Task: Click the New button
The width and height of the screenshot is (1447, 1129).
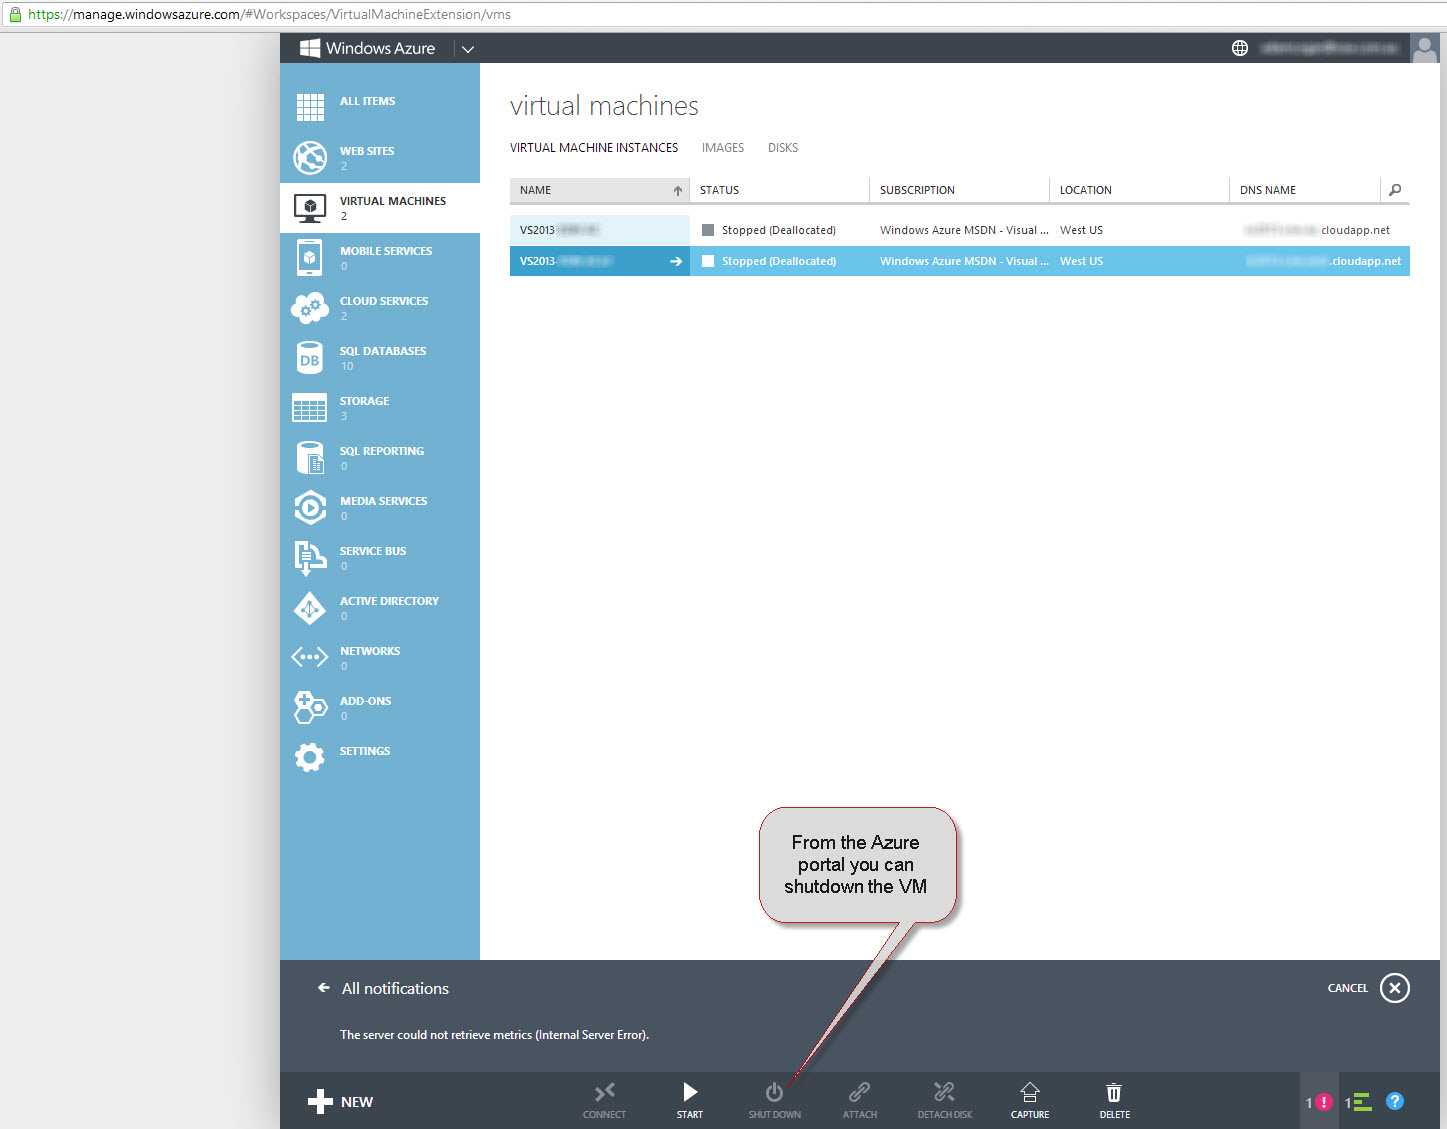Action: coord(341,1101)
